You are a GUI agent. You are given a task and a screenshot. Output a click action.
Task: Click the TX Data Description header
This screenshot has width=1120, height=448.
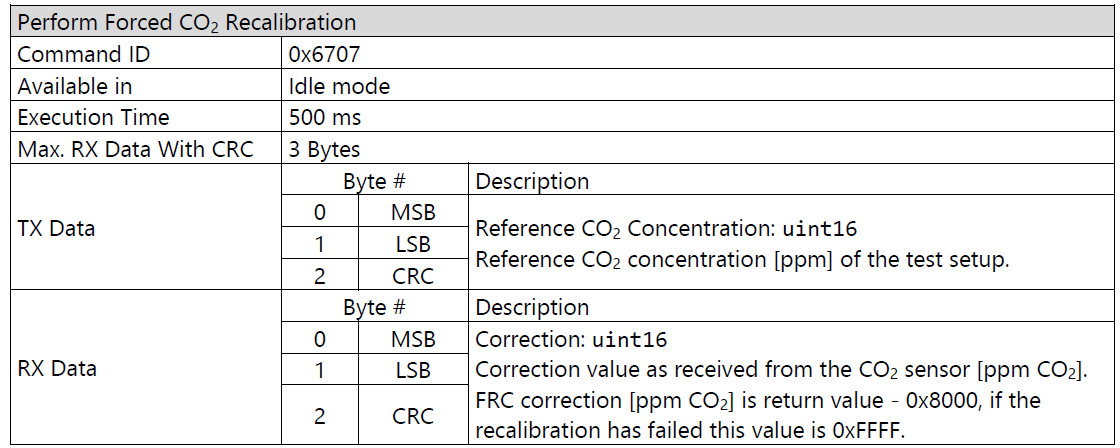[532, 181]
